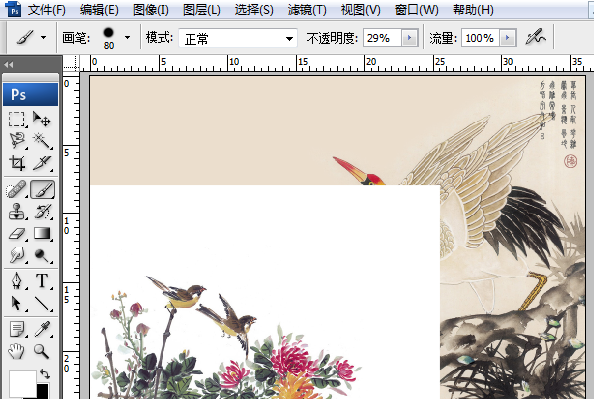The height and width of the screenshot is (399, 594).
Task: Open the 滤镜(T) menu
Action: [x=307, y=9]
